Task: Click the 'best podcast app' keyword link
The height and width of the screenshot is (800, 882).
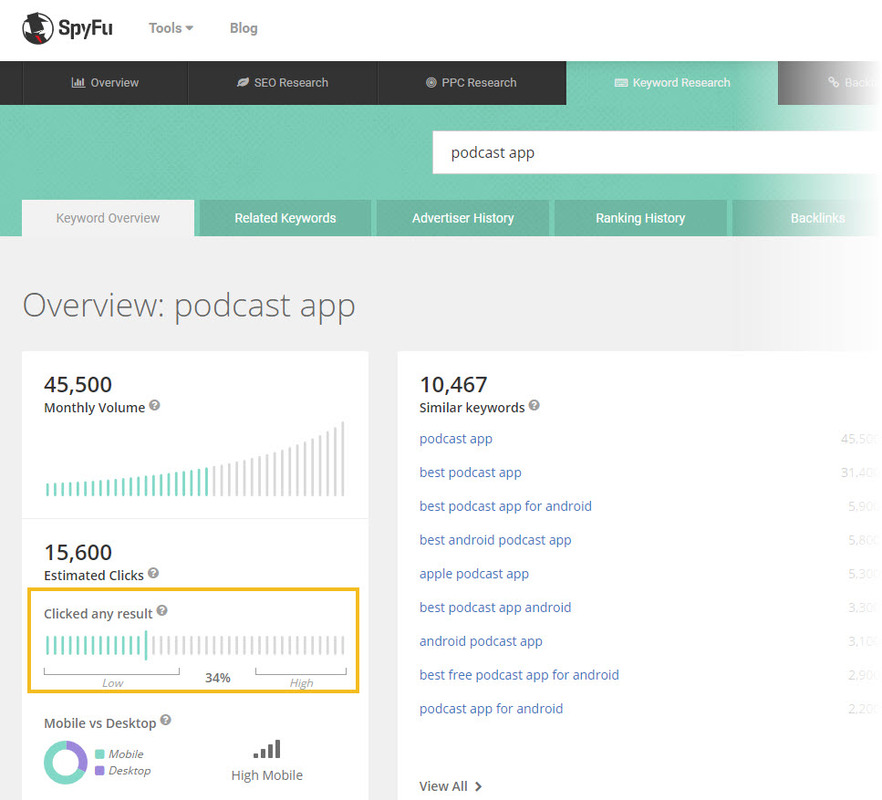Action: pyautogui.click(x=470, y=472)
